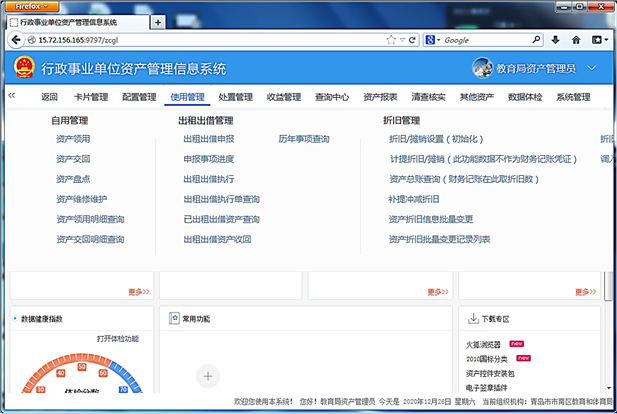Screen dimensions: 617x414
Task: Select the 使用管理 menu tab
Action: click(x=187, y=97)
